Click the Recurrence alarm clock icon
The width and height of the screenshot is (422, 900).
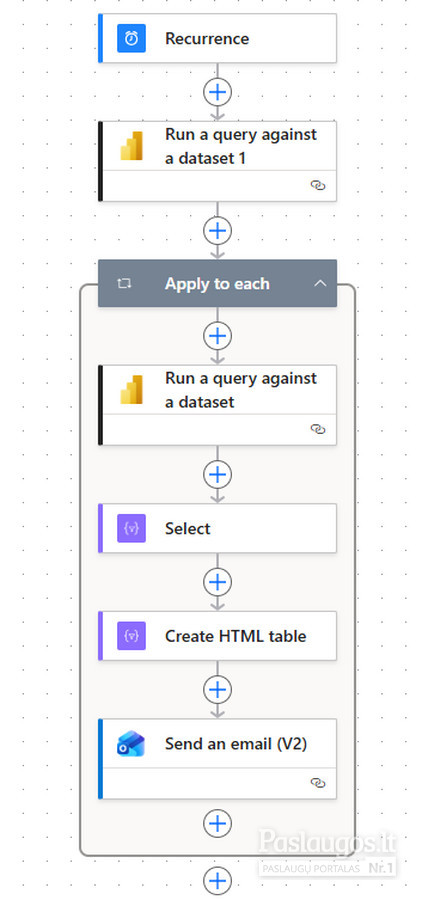(x=131, y=38)
